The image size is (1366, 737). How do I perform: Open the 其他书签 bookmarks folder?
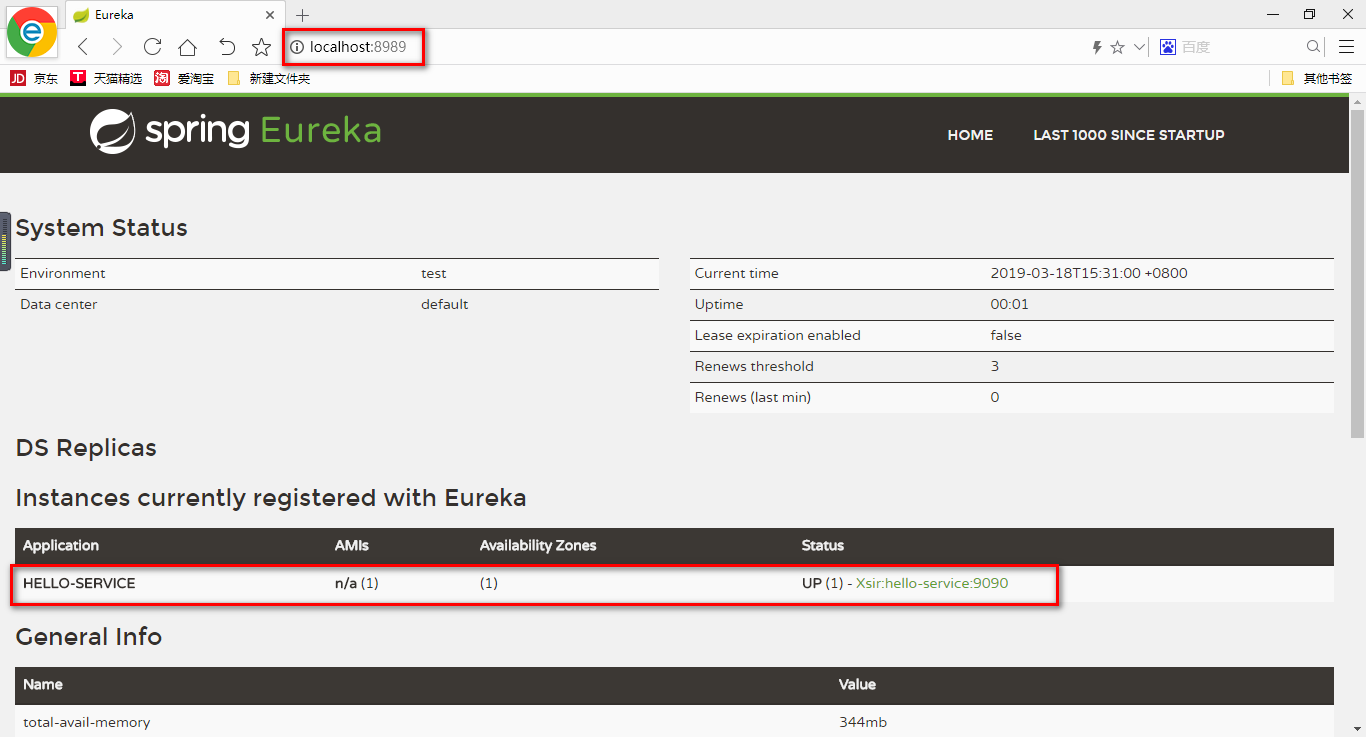click(x=1316, y=78)
